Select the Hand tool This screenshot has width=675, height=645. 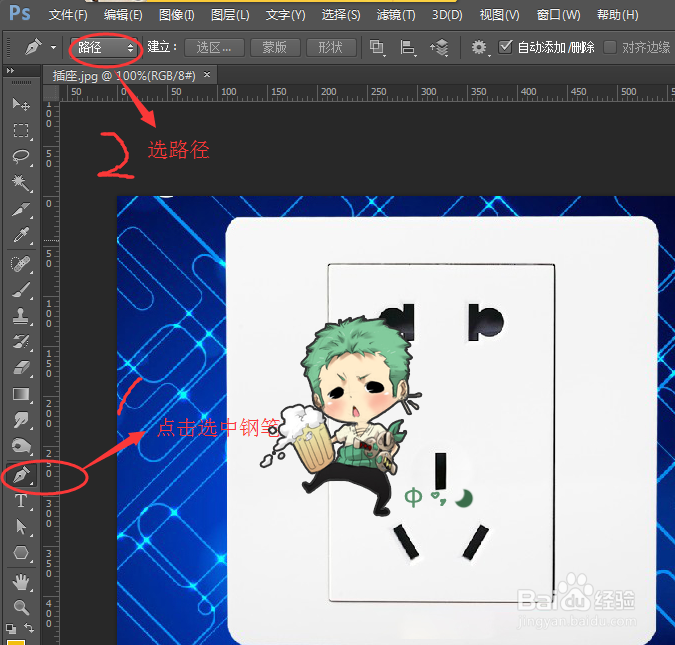tap(21, 582)
